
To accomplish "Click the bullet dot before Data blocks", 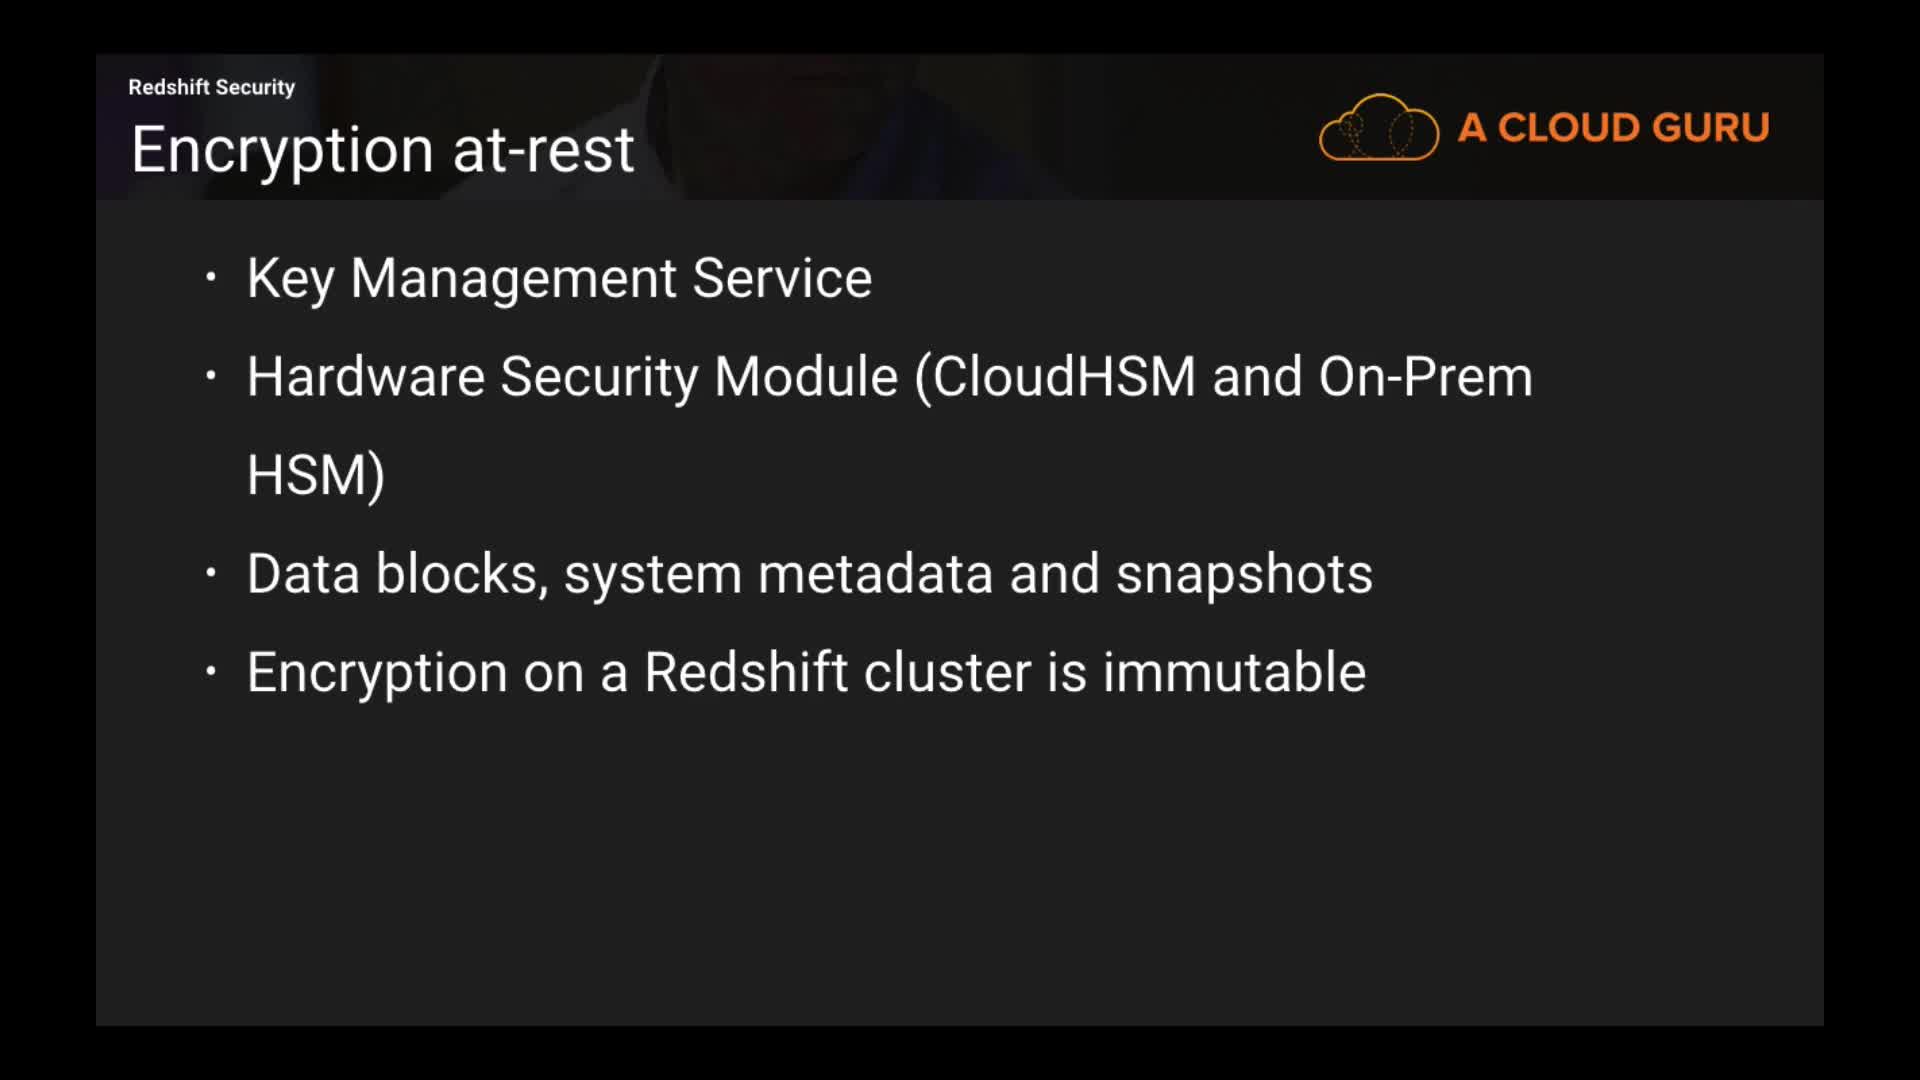I will tap(210, 573).
